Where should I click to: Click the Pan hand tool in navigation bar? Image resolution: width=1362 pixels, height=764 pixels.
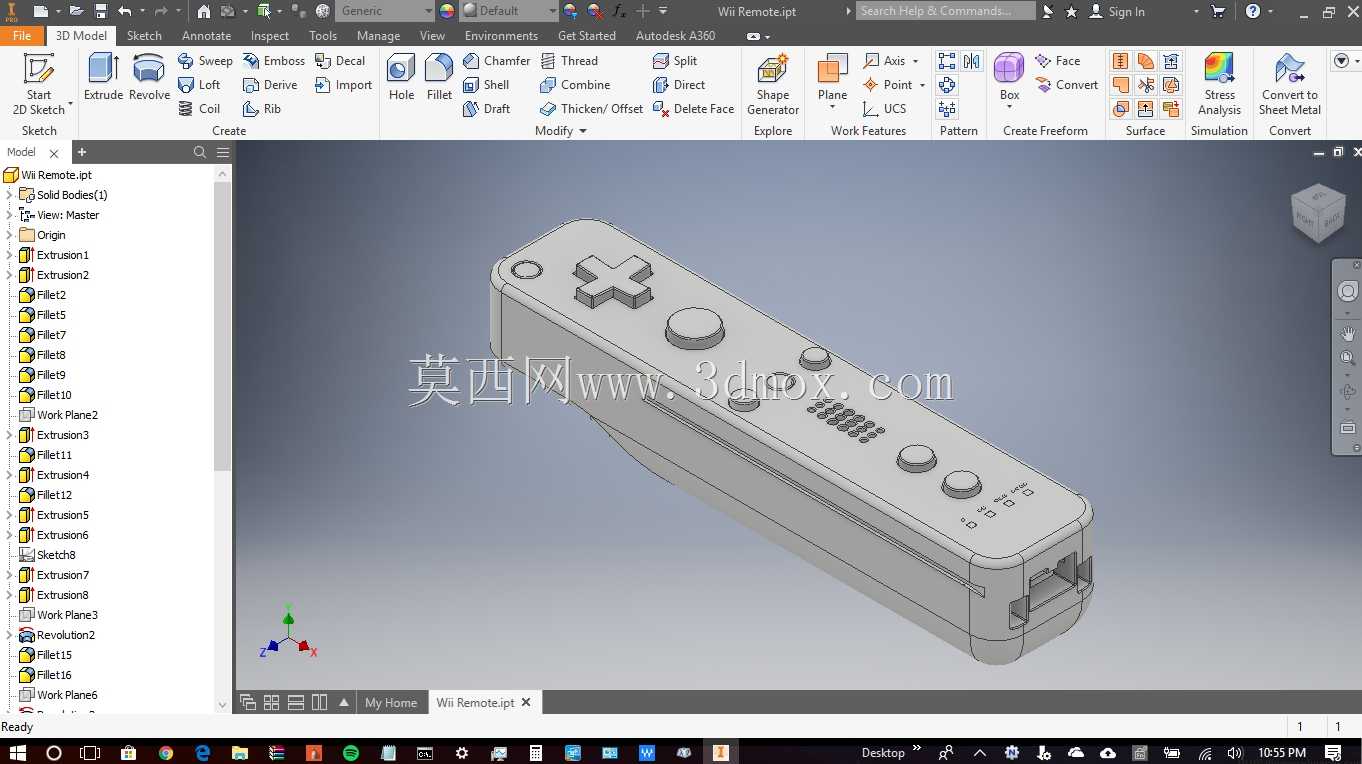point(1347,334)
